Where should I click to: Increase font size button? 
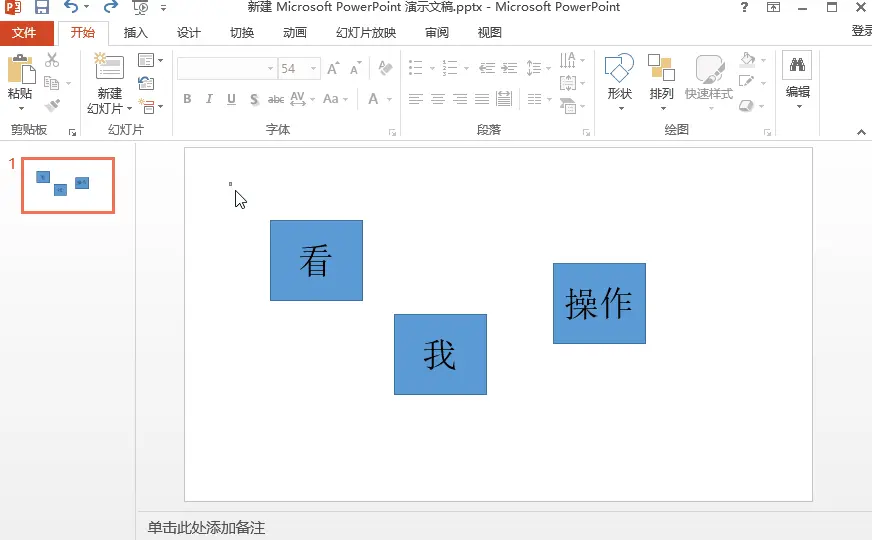333,68
